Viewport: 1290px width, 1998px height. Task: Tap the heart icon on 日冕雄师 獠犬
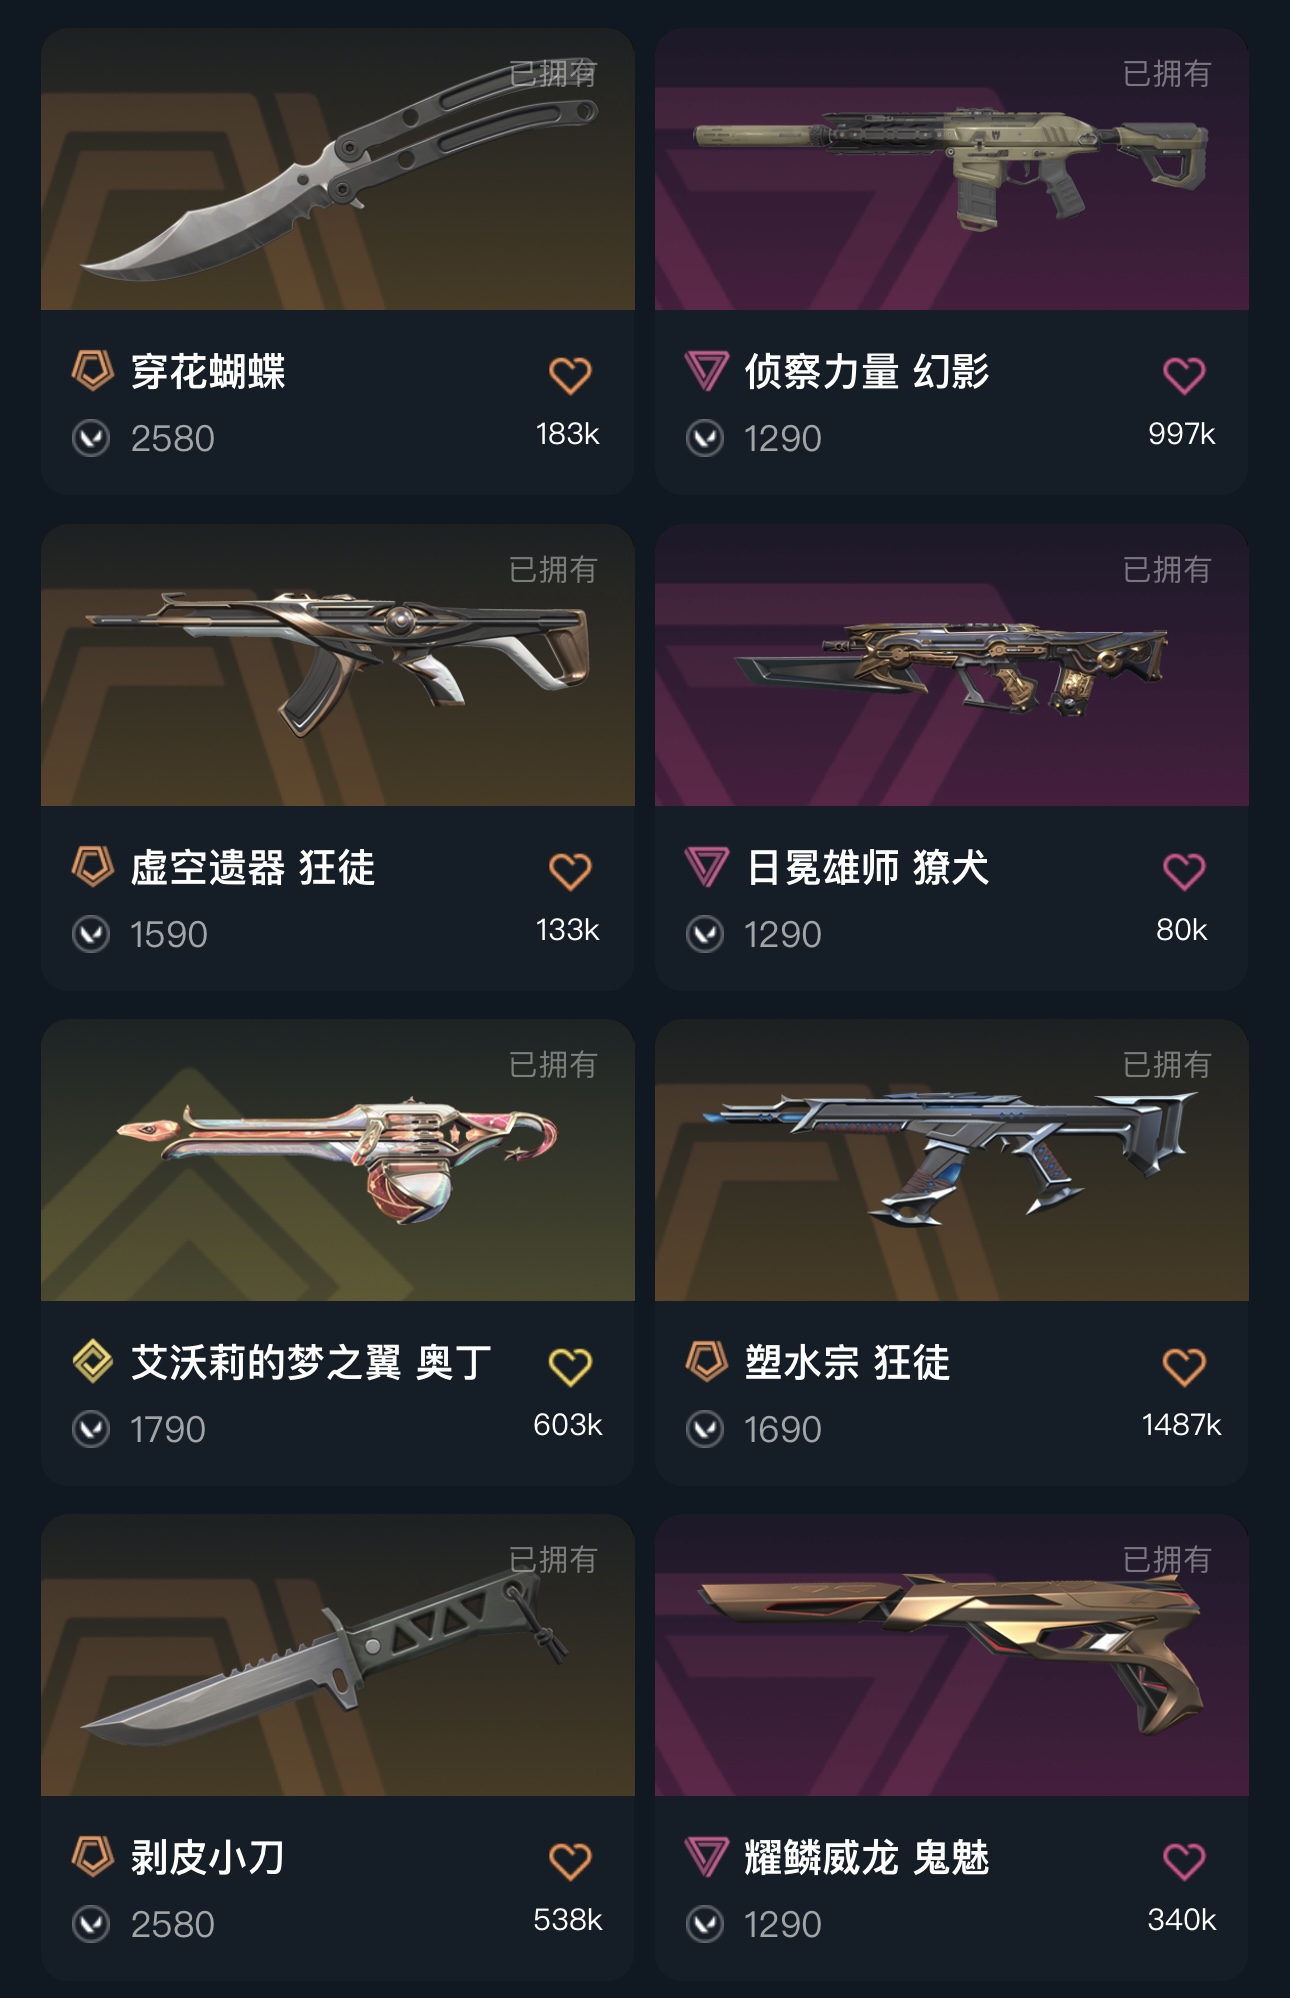pyautogui.click(x=1184, y=871)
